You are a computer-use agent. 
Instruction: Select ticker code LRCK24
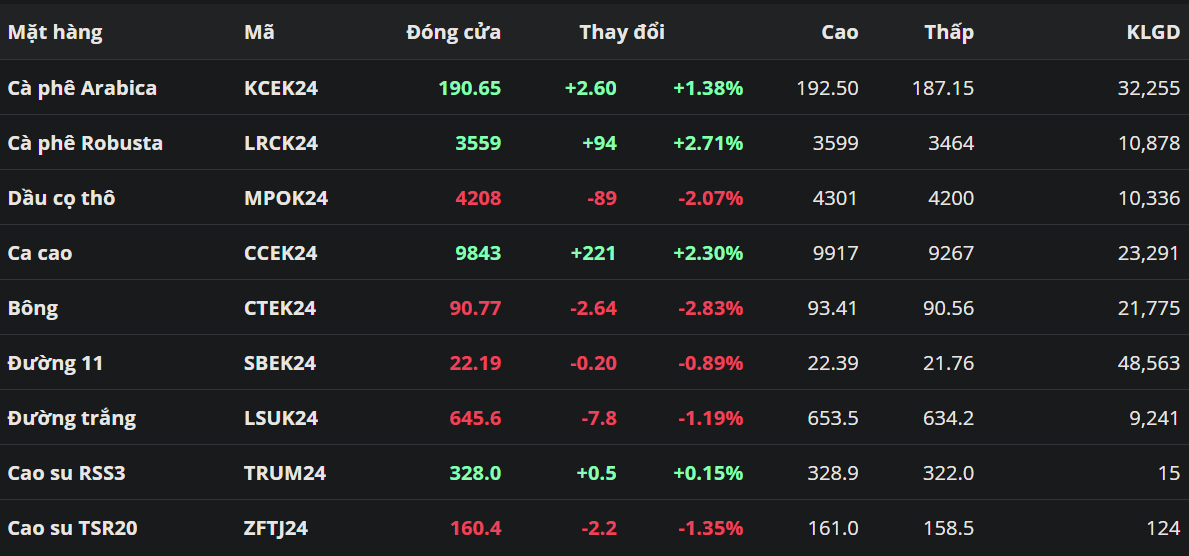pos(281,143)
